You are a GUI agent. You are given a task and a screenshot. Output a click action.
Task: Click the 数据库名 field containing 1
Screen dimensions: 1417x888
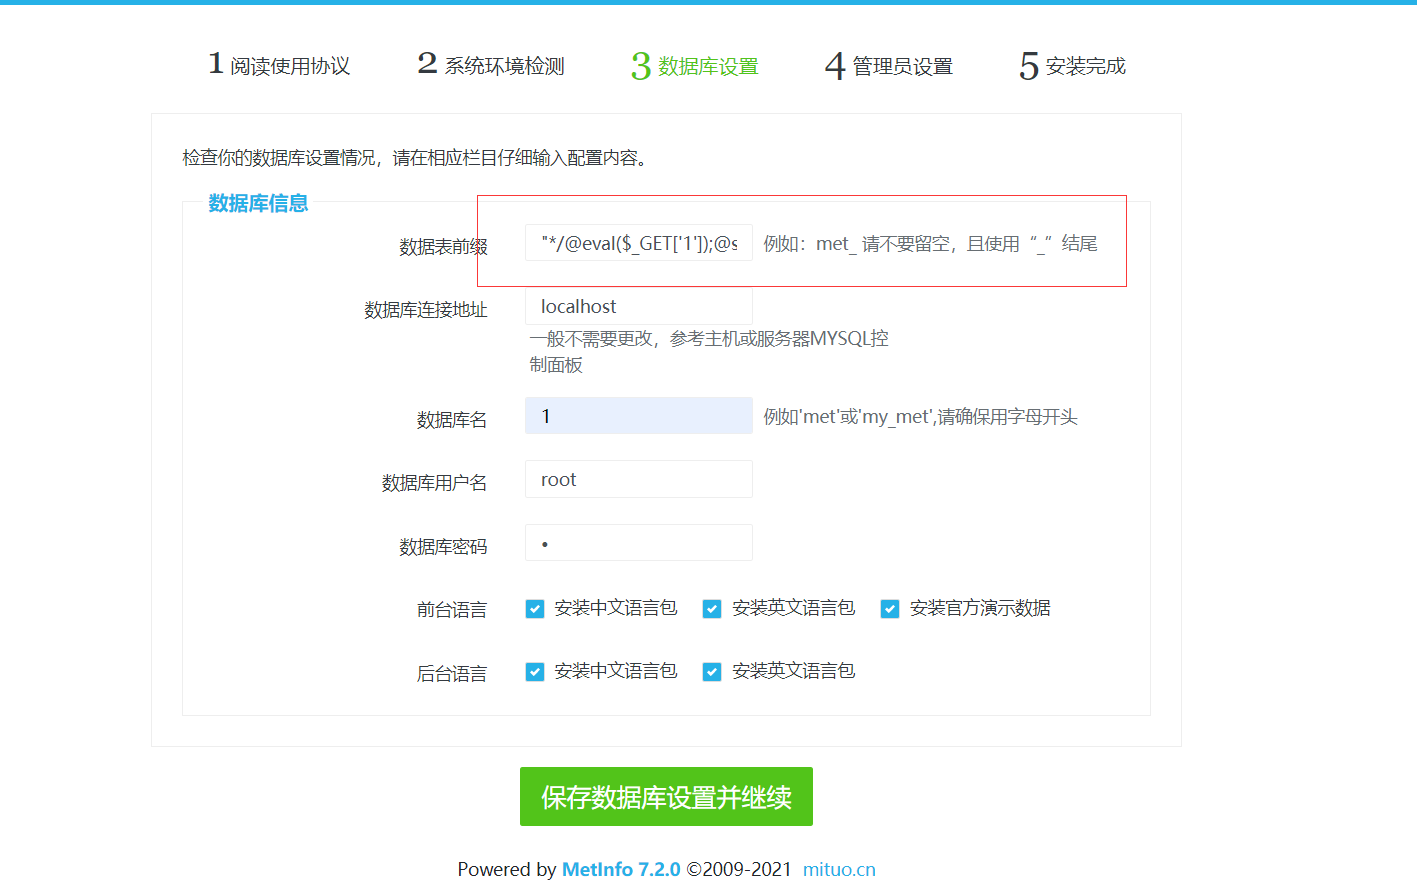[638, 415]
